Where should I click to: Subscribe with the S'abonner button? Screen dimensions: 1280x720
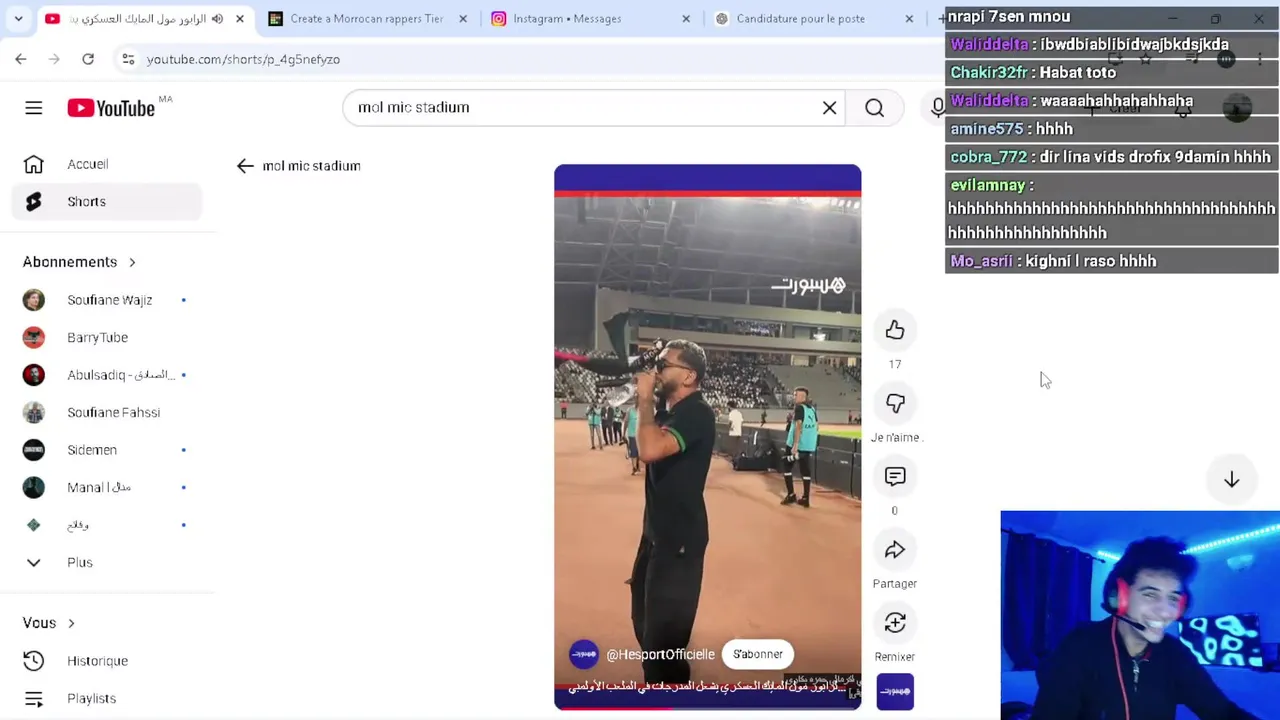758,654
